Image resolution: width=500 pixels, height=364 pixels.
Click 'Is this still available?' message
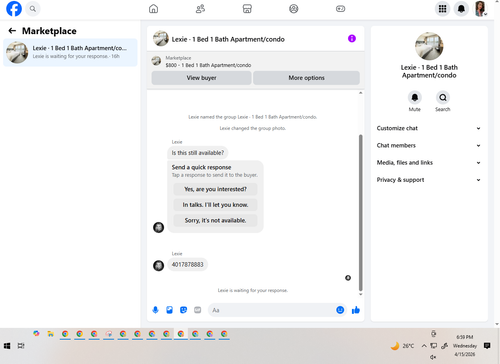[198, 153]
